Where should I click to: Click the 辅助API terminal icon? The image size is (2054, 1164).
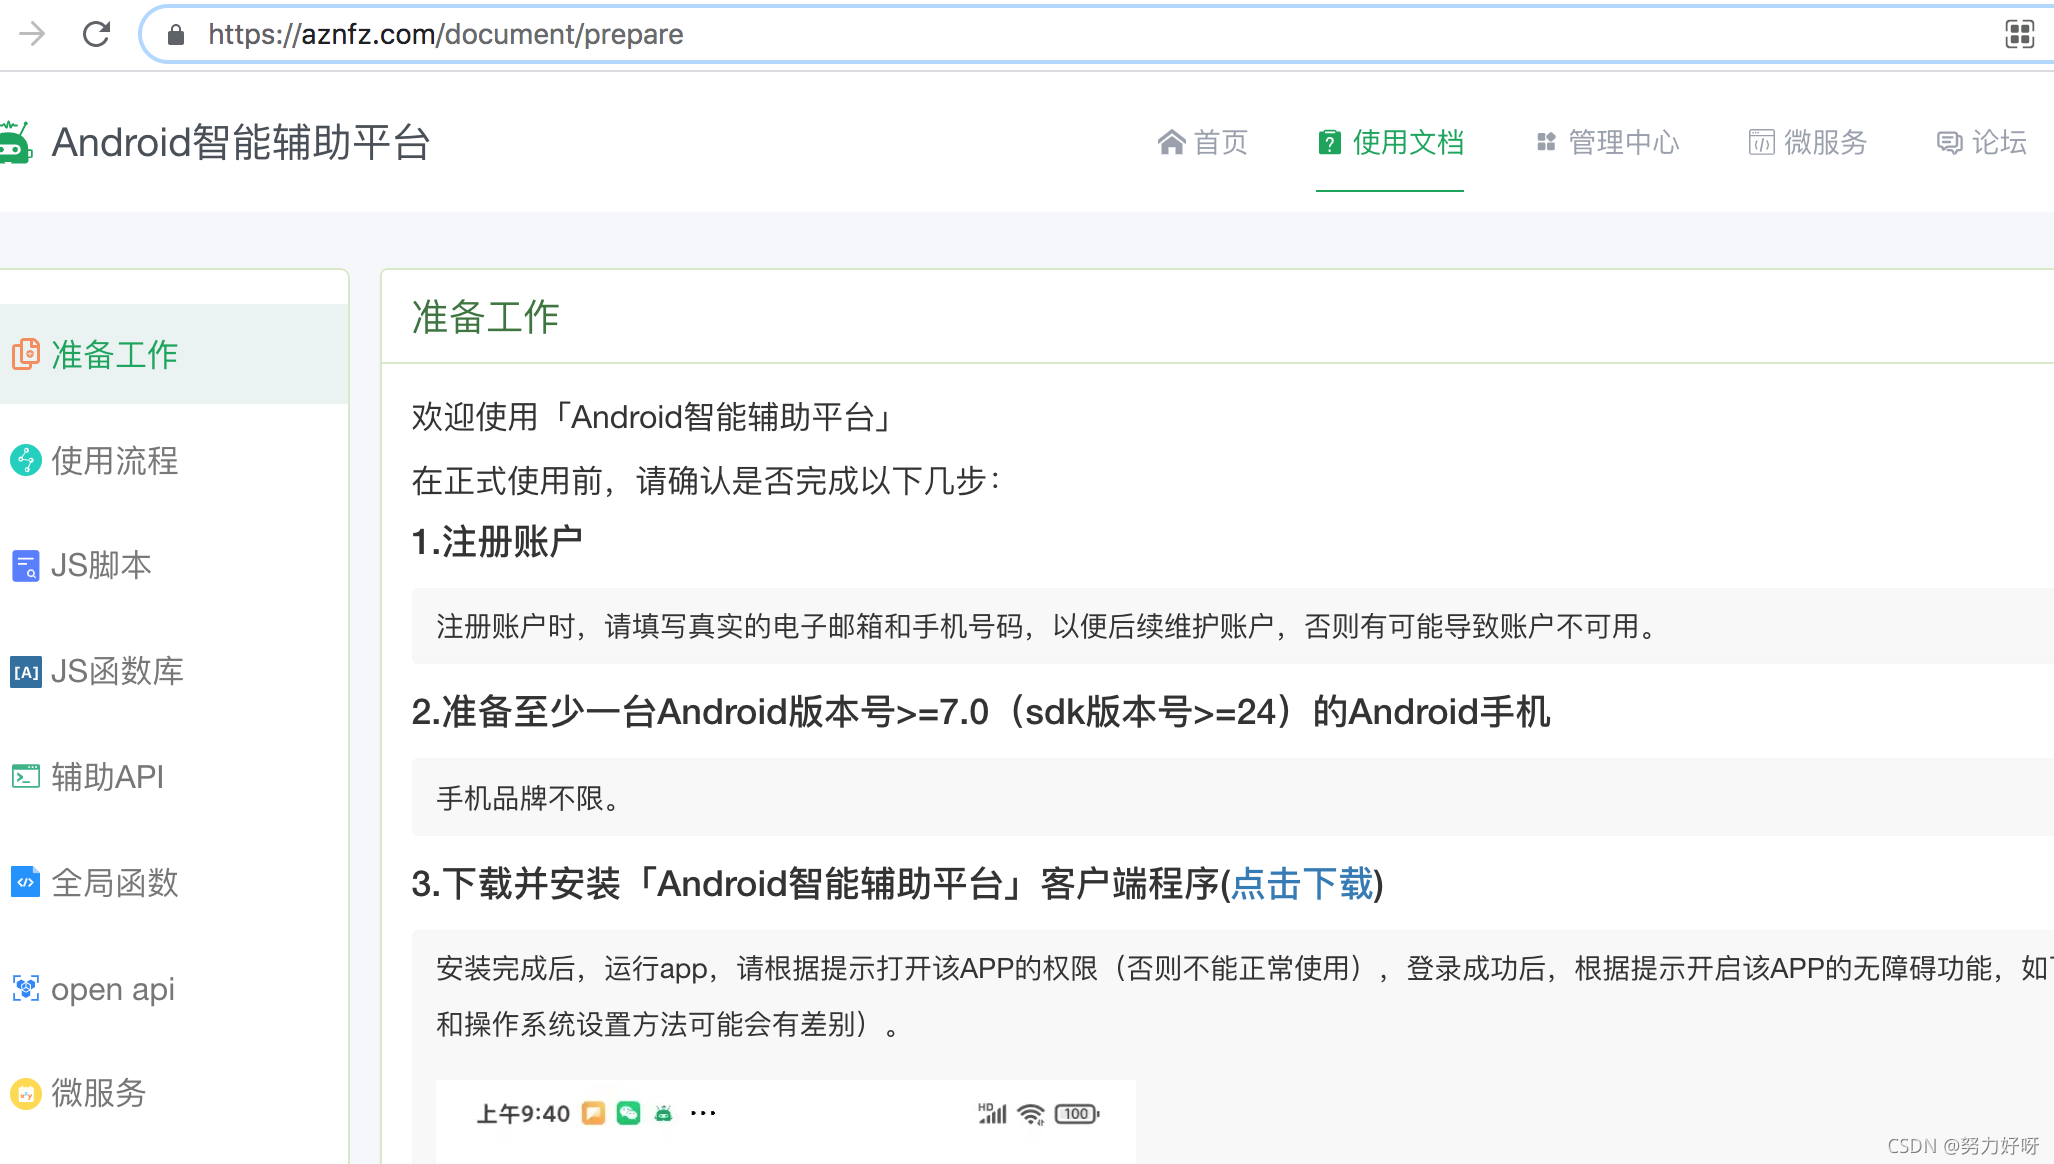click(x=25, y=777)
